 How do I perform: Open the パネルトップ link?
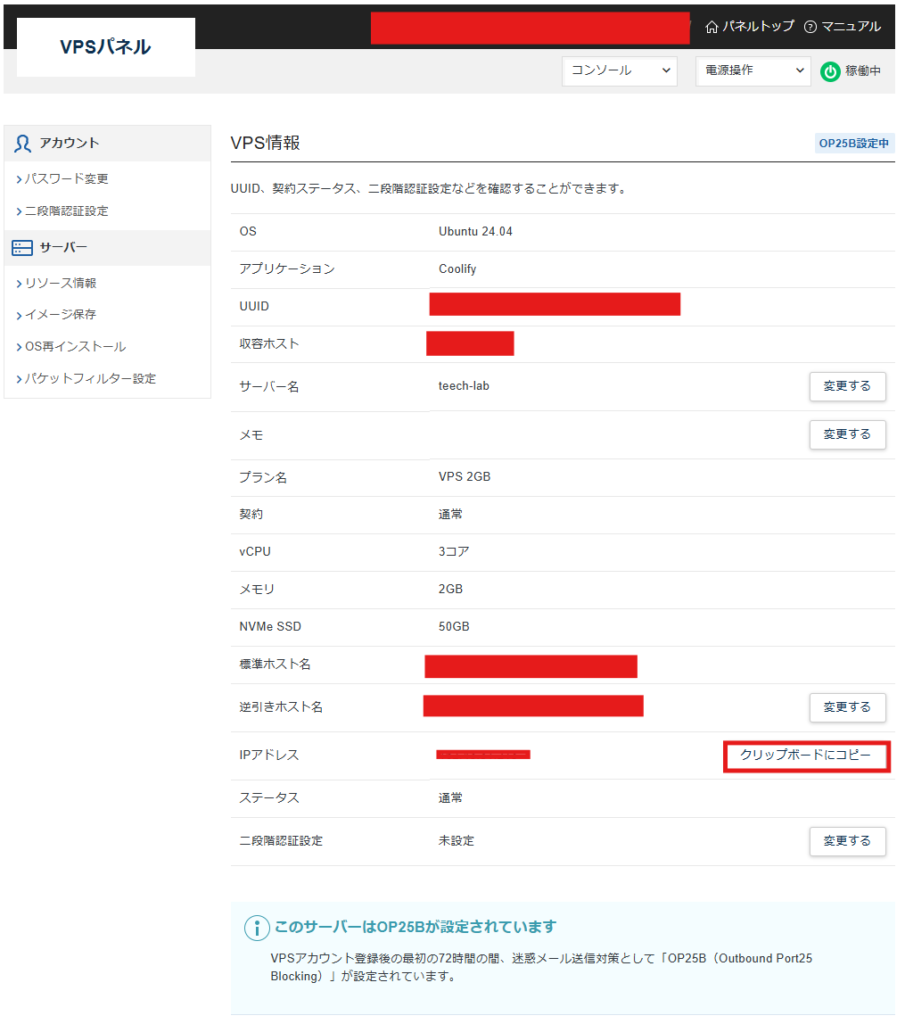(x=757, y=26)
